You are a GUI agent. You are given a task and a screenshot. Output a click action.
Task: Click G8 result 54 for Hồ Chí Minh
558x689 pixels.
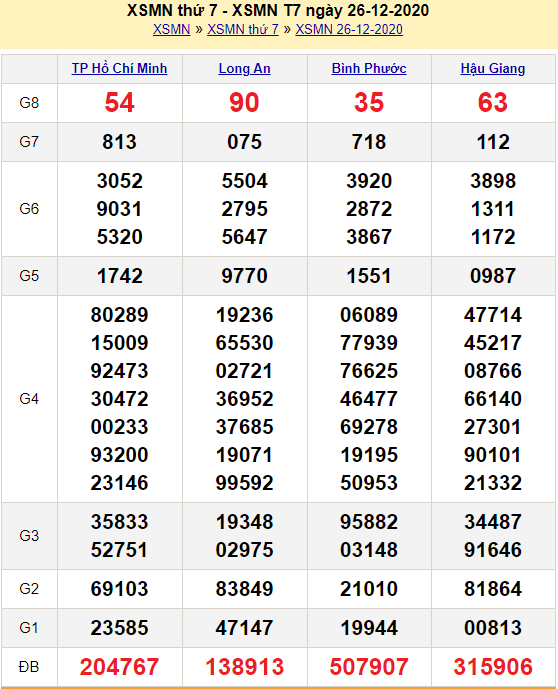click(120, 103)
